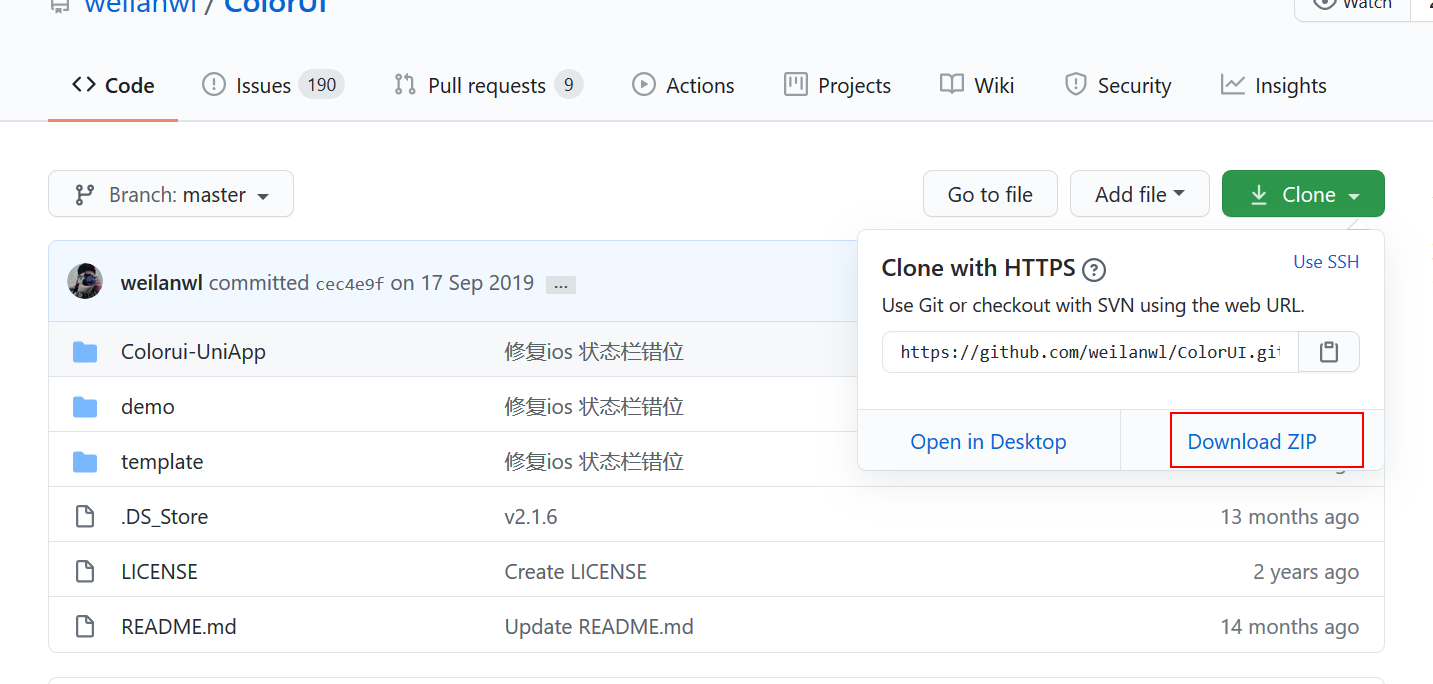Copy the clone URL to clipboard
Screen dimensions: 1433x684
click(1328, 352)
